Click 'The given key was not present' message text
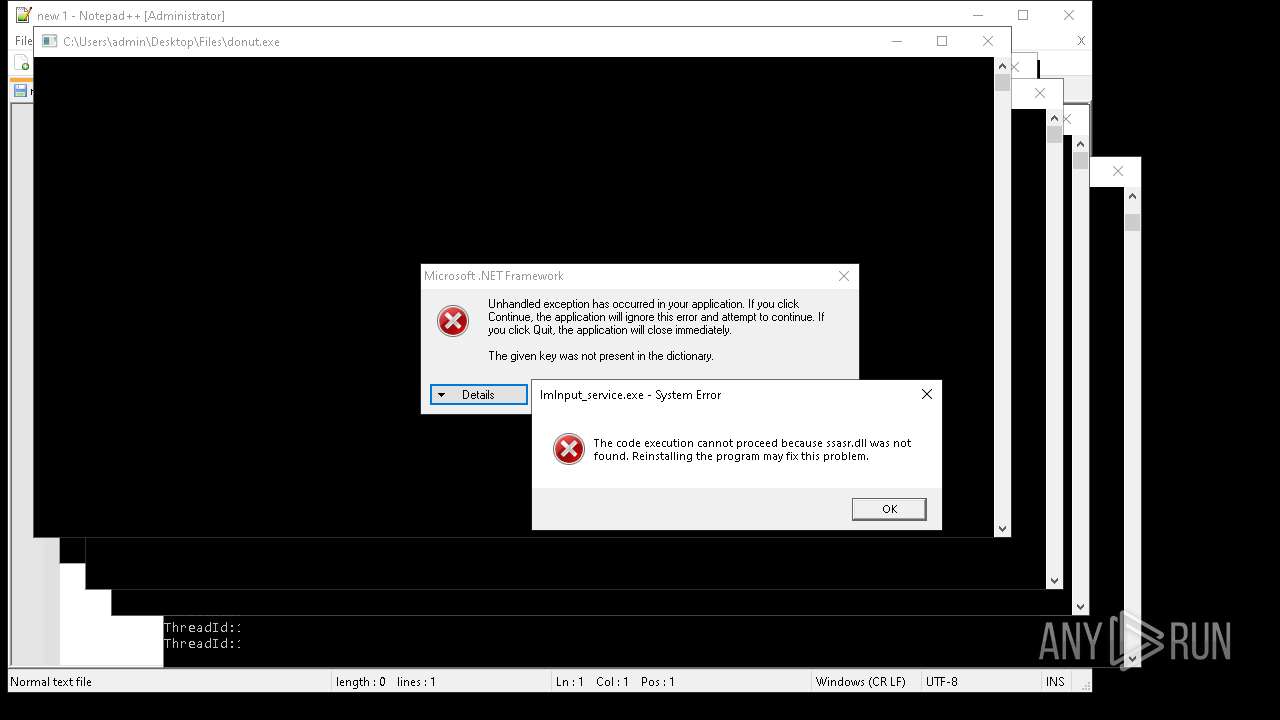 600,356
